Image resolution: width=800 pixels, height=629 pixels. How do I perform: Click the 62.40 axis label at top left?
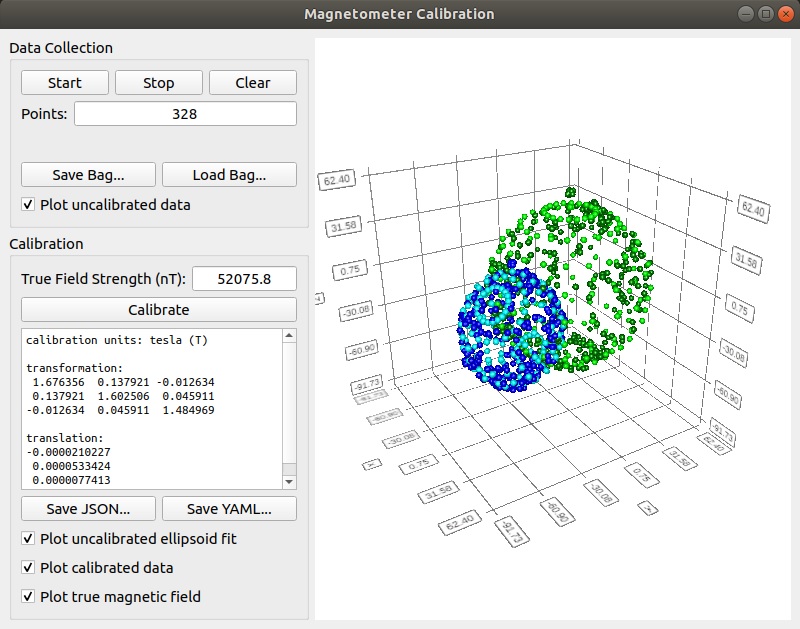tap(337, 180)
